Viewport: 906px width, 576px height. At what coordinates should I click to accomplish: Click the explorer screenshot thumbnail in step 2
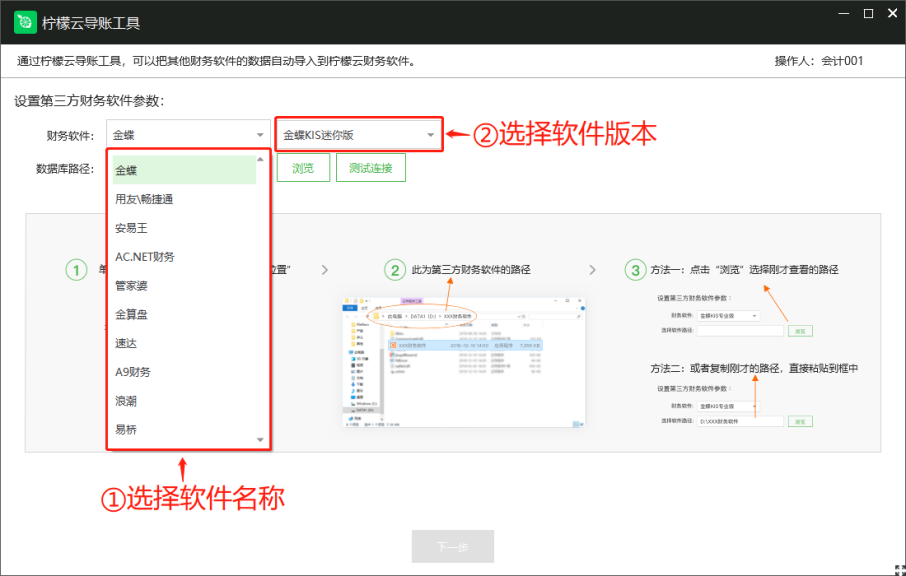tap(464, 362)
